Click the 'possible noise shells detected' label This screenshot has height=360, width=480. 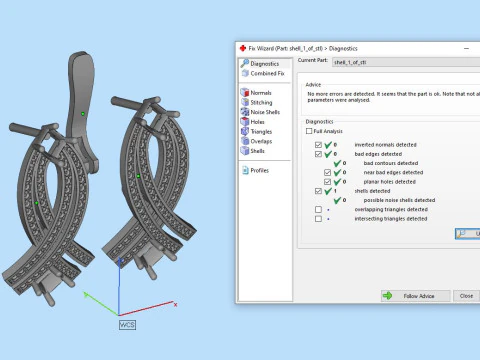coord(399,200)
